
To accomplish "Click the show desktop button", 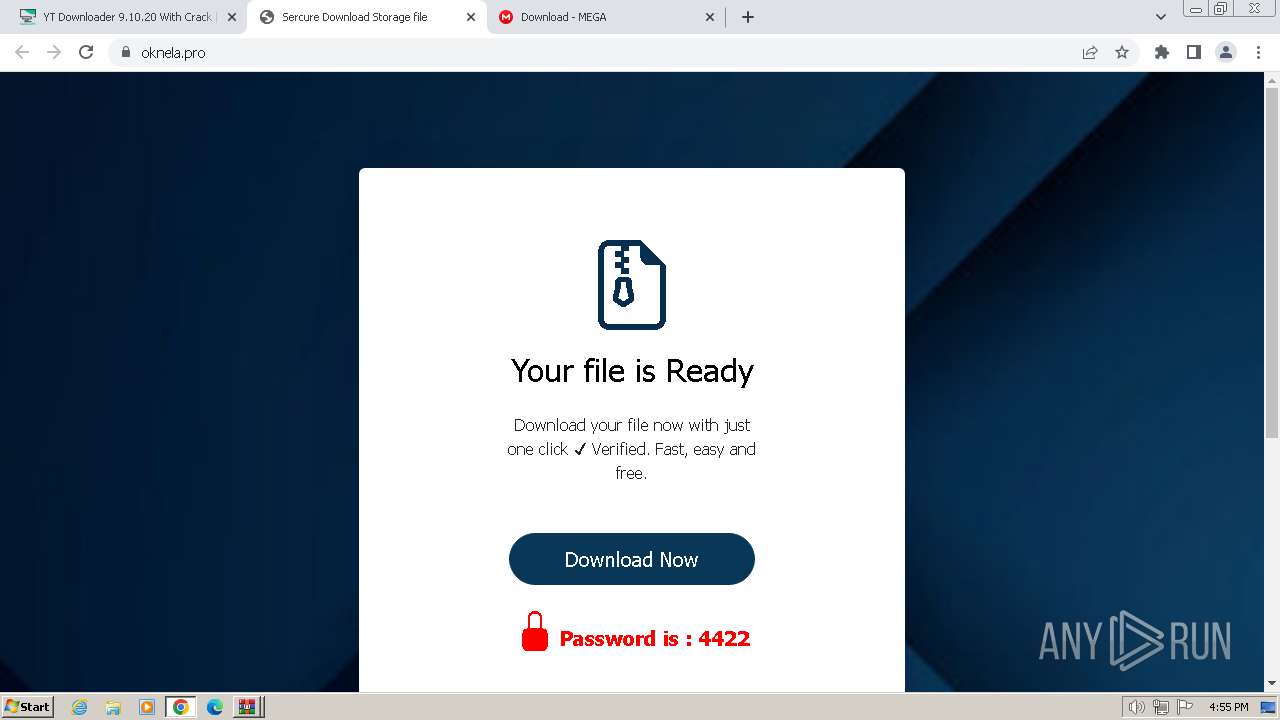I will point(1269,707).
